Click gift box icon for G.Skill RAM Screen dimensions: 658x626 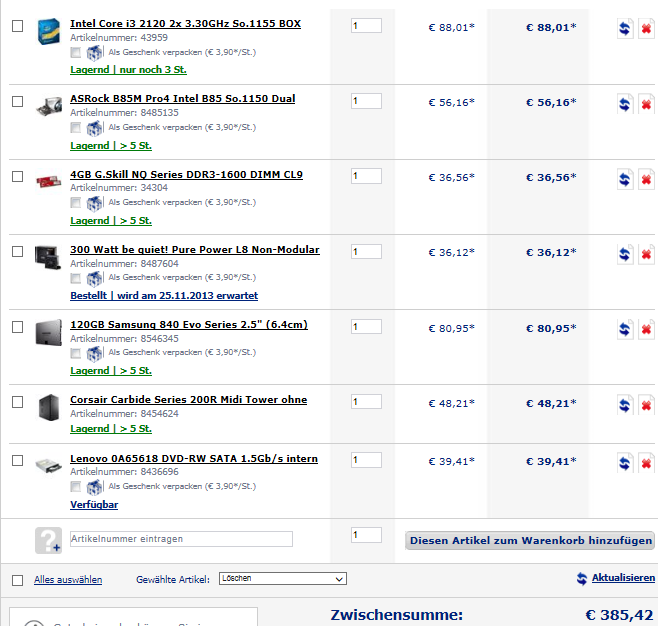[x=94, y=203]
